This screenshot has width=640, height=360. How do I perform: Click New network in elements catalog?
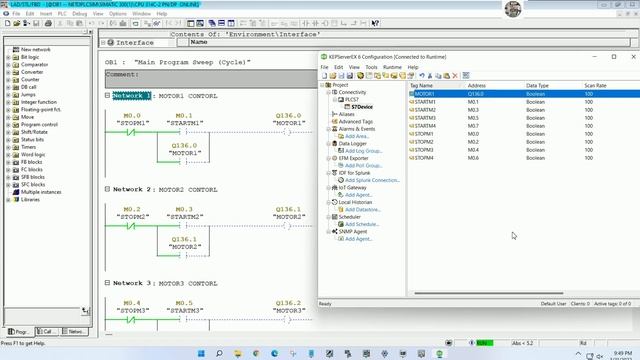[36, 49]
